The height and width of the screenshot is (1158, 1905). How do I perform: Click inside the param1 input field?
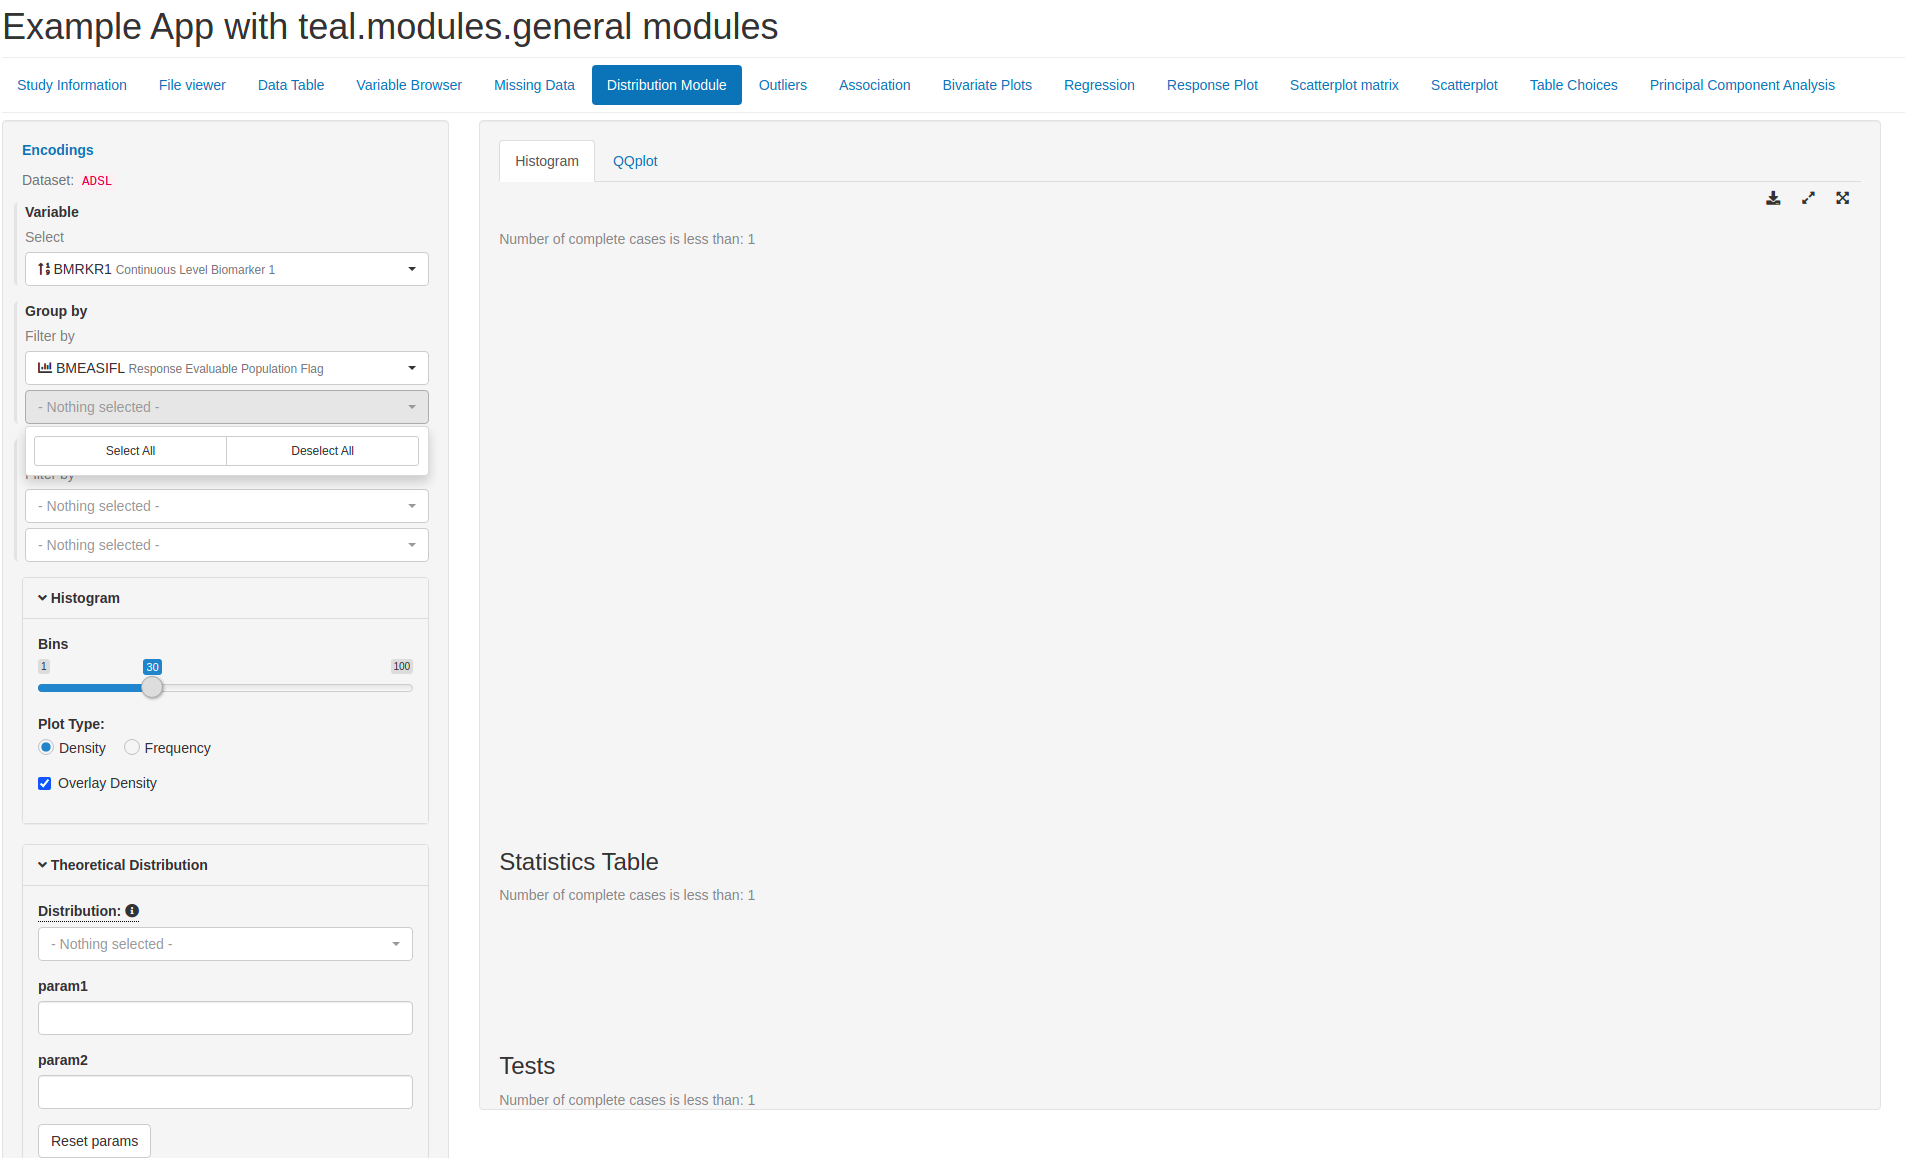click(225, 1017)
